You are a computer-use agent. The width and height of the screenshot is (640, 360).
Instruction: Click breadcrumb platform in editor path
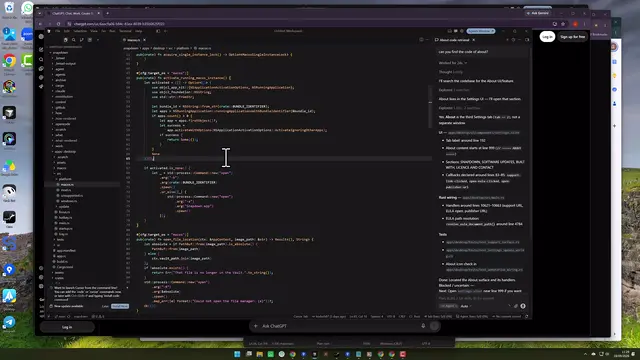click(182, 48)
